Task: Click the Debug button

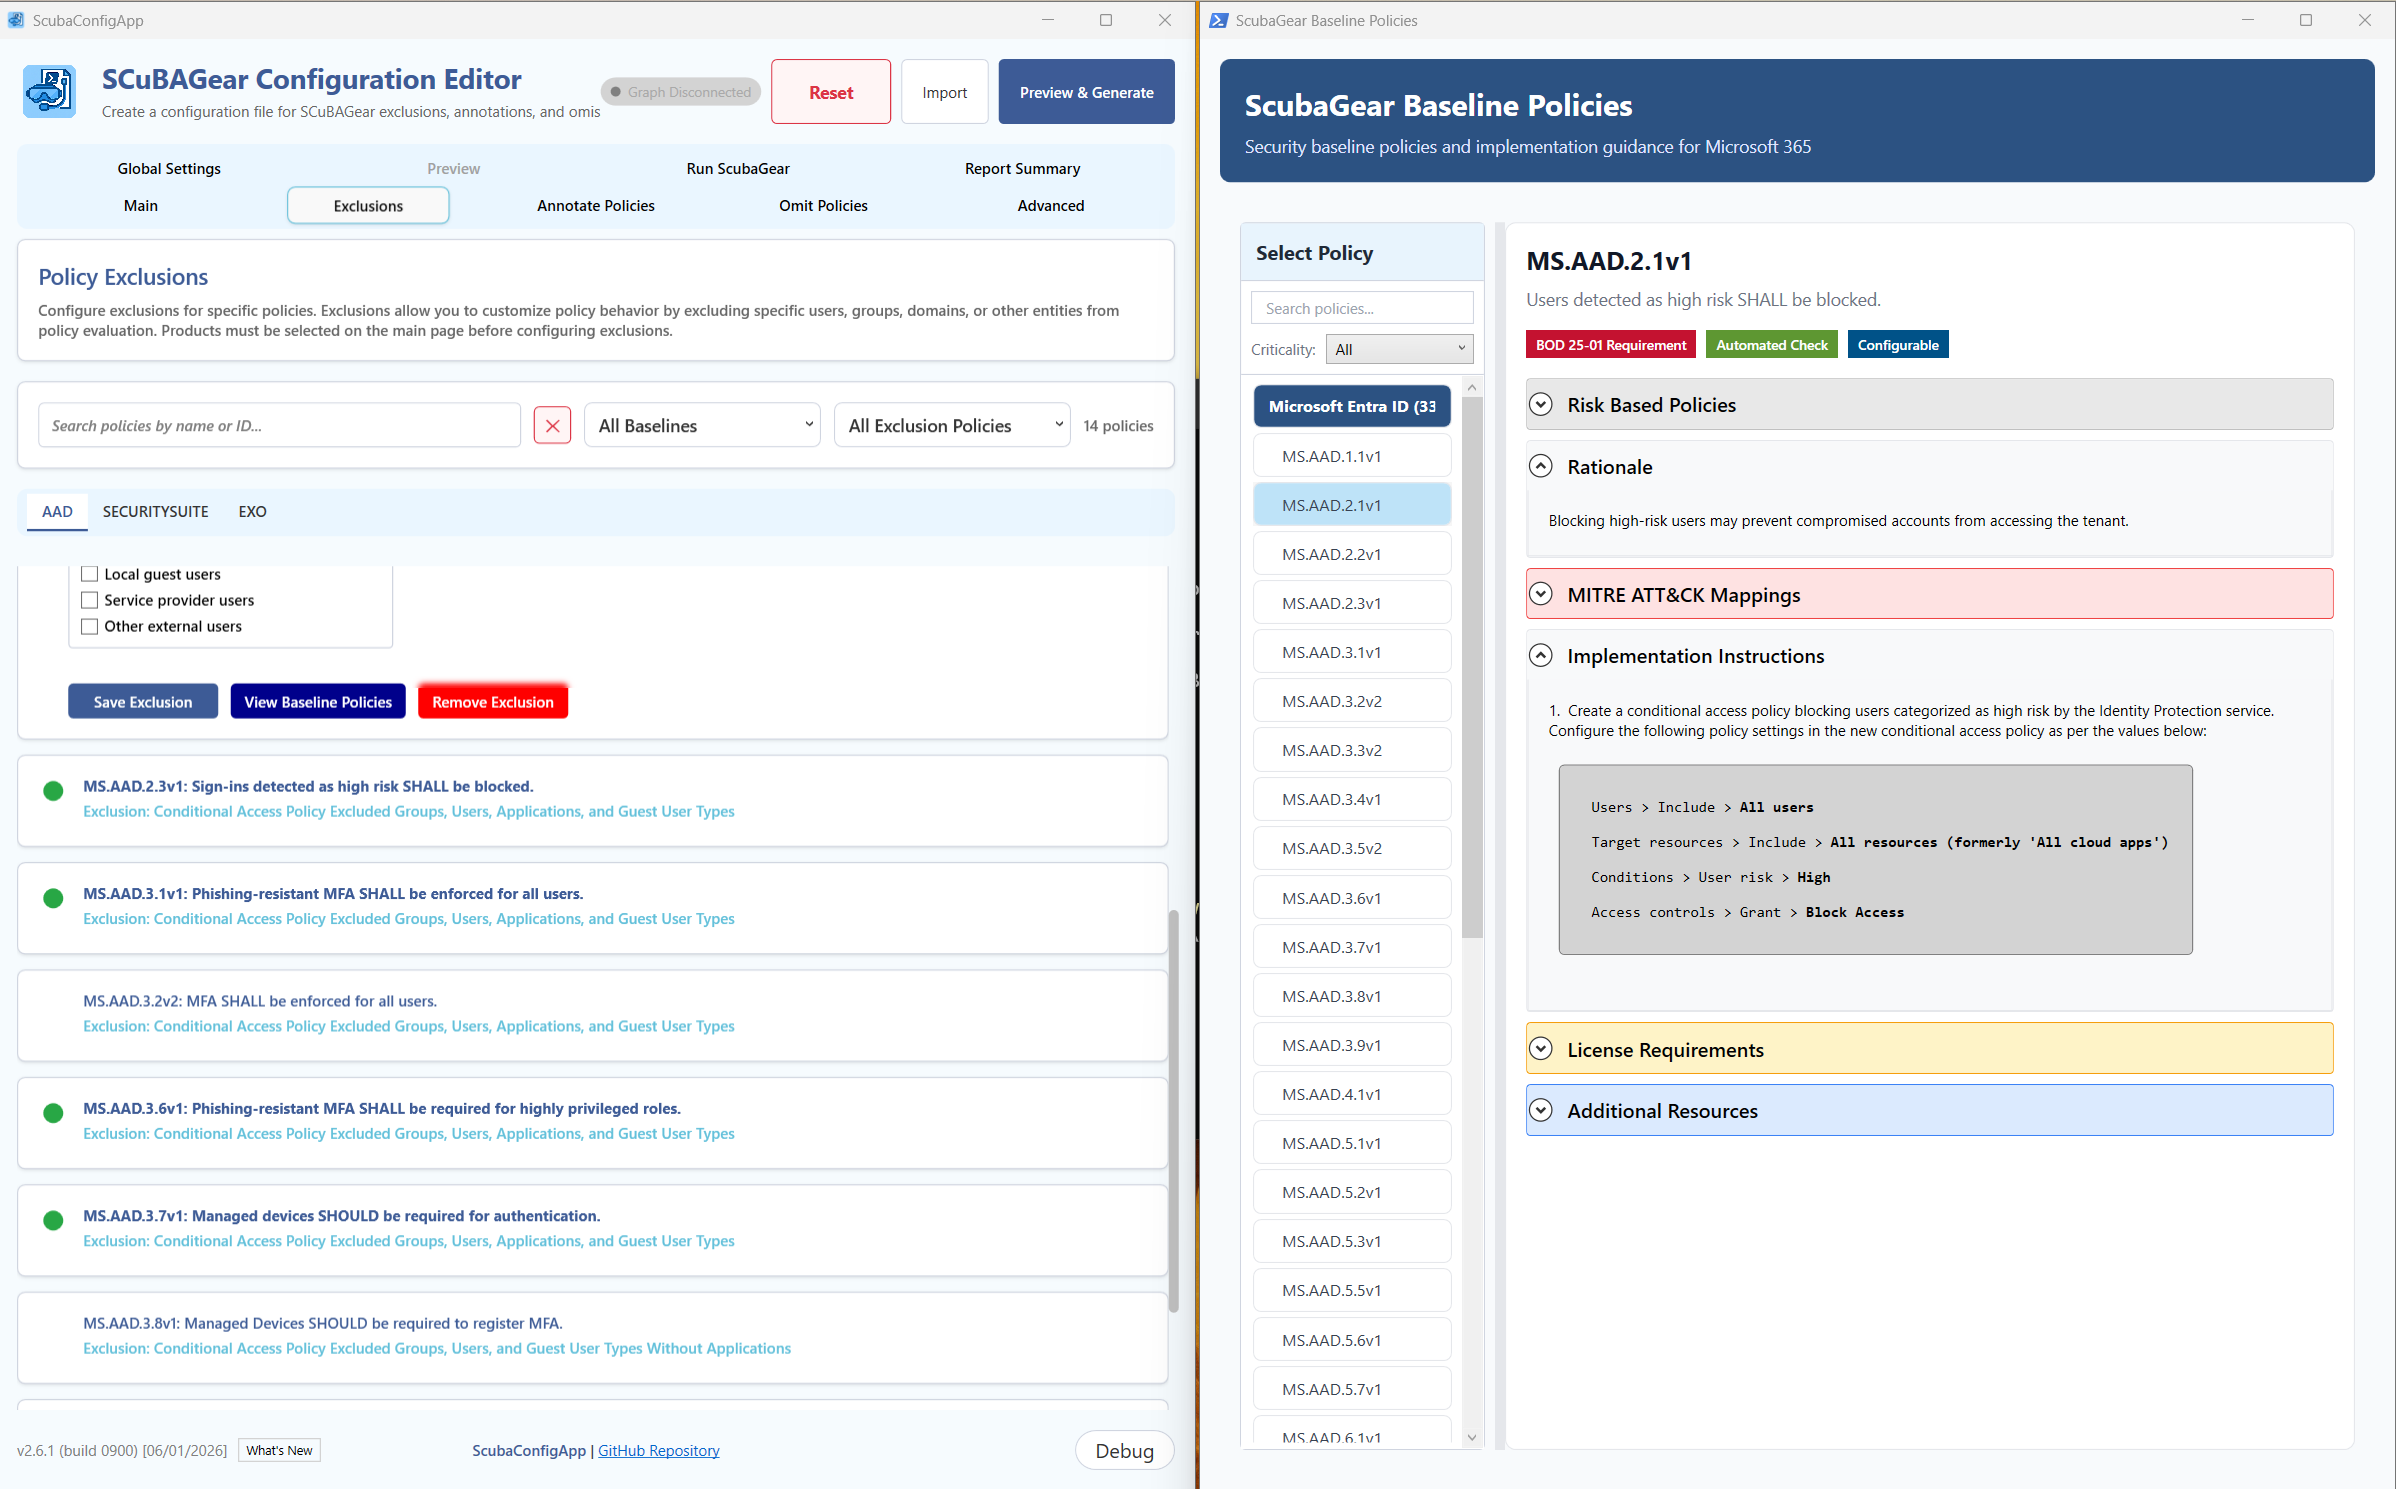Action: [1124, 1450]
